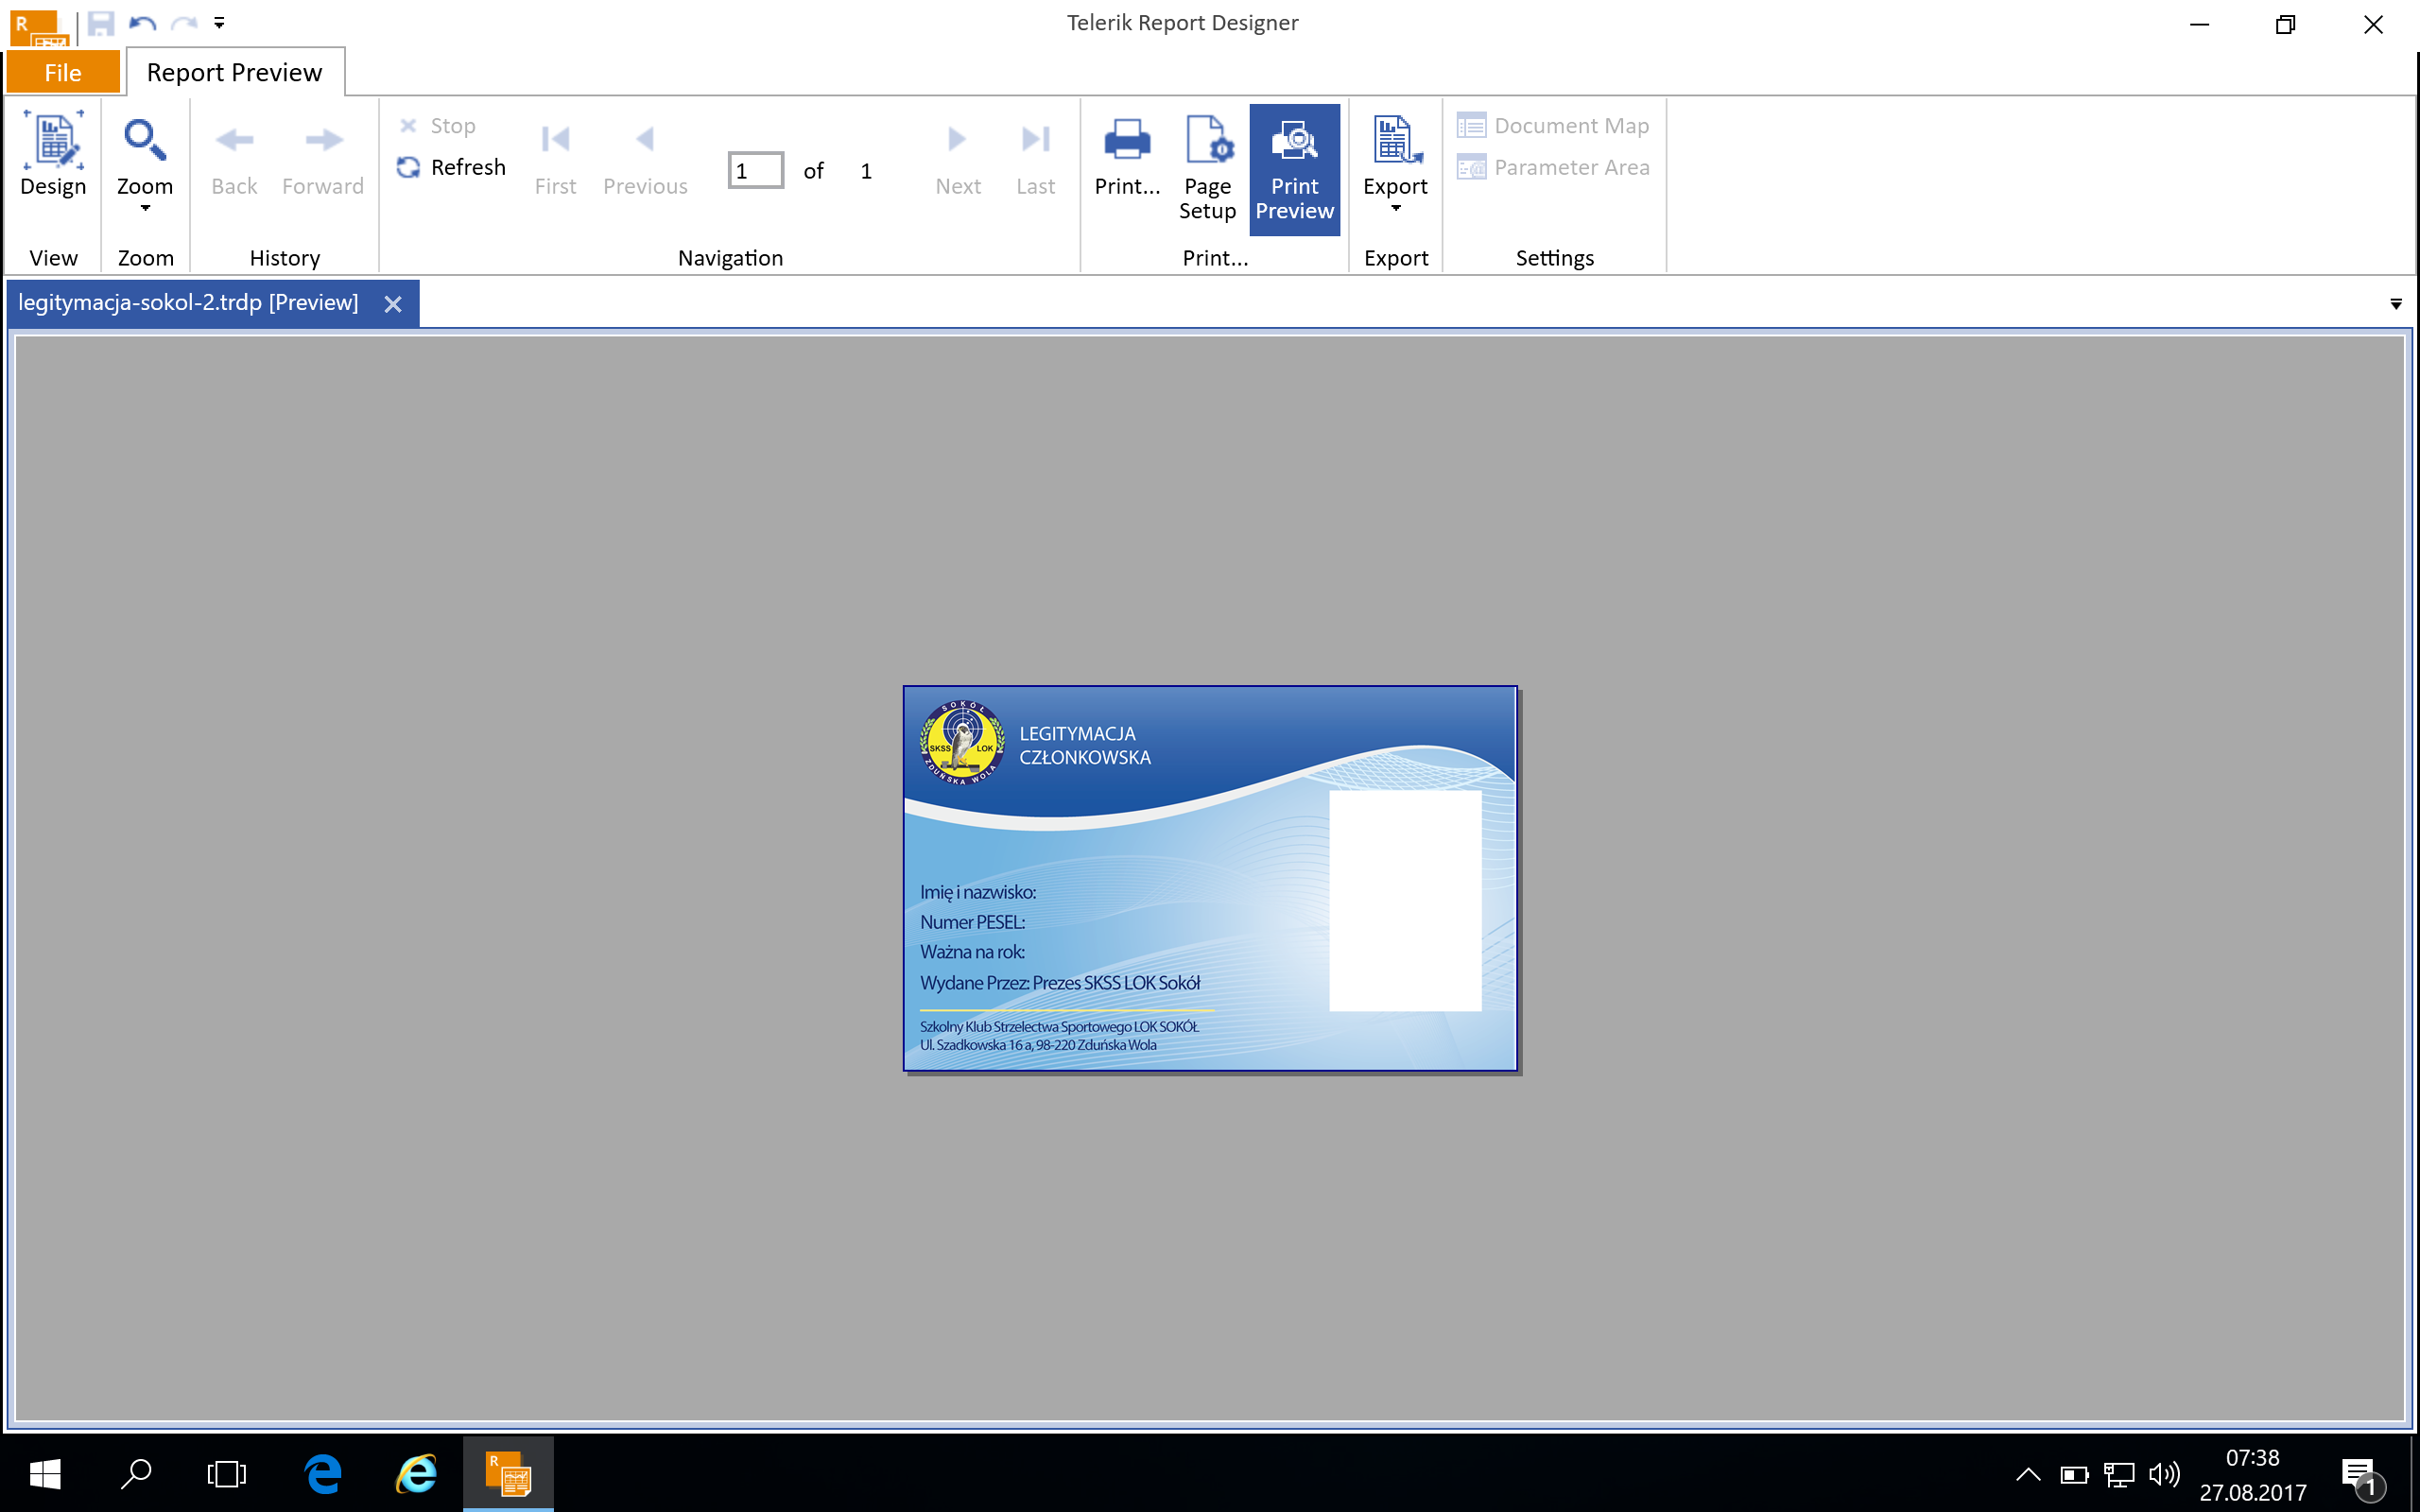Click the Save icon in quick access toolbar

pyautogui.click(x=101, y=23)
